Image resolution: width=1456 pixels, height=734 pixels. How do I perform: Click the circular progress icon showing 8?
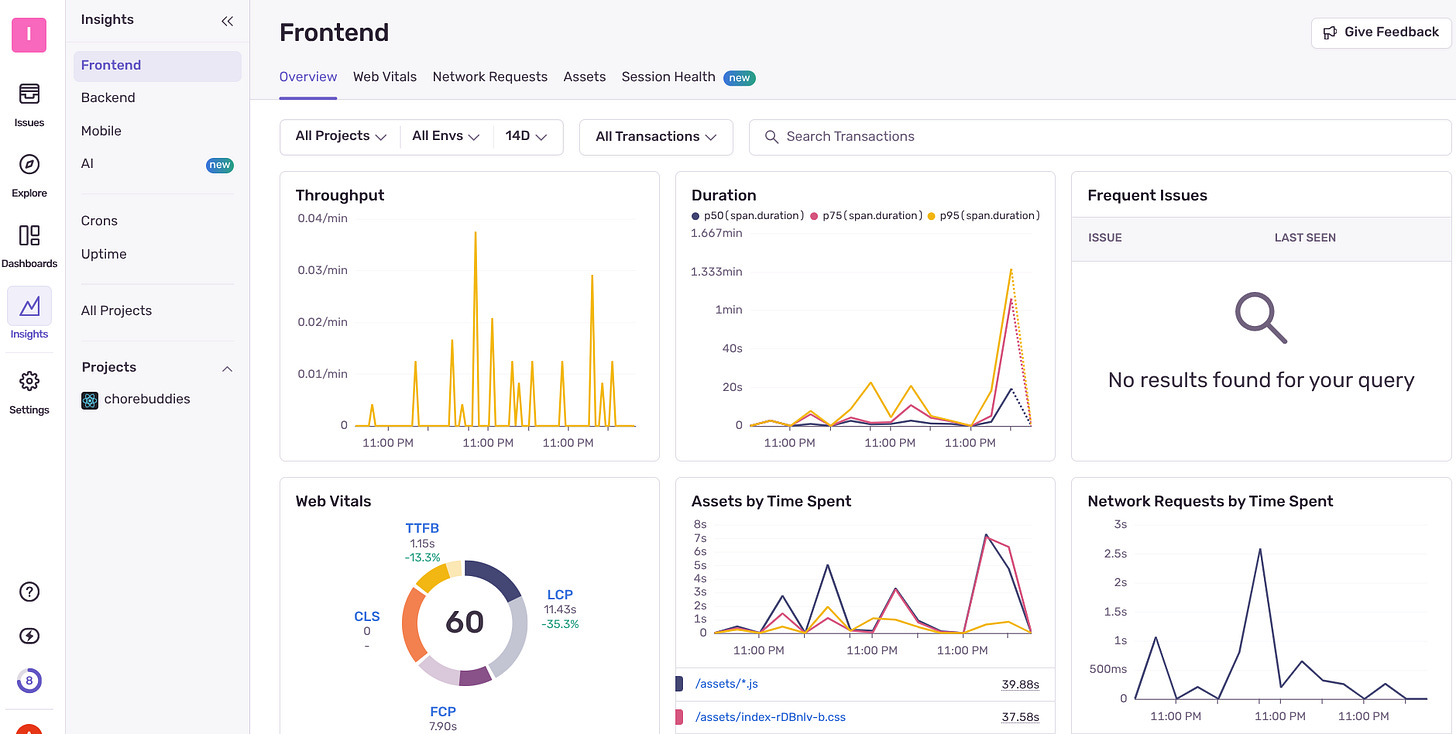coord(29,681)
